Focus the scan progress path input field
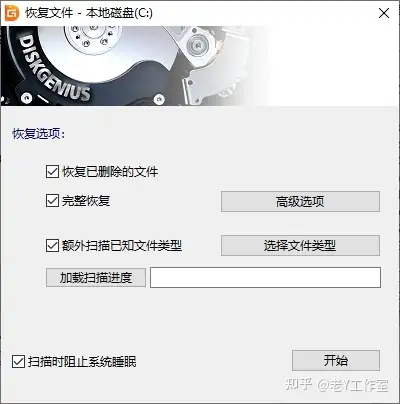 click(x=265, y=277)
